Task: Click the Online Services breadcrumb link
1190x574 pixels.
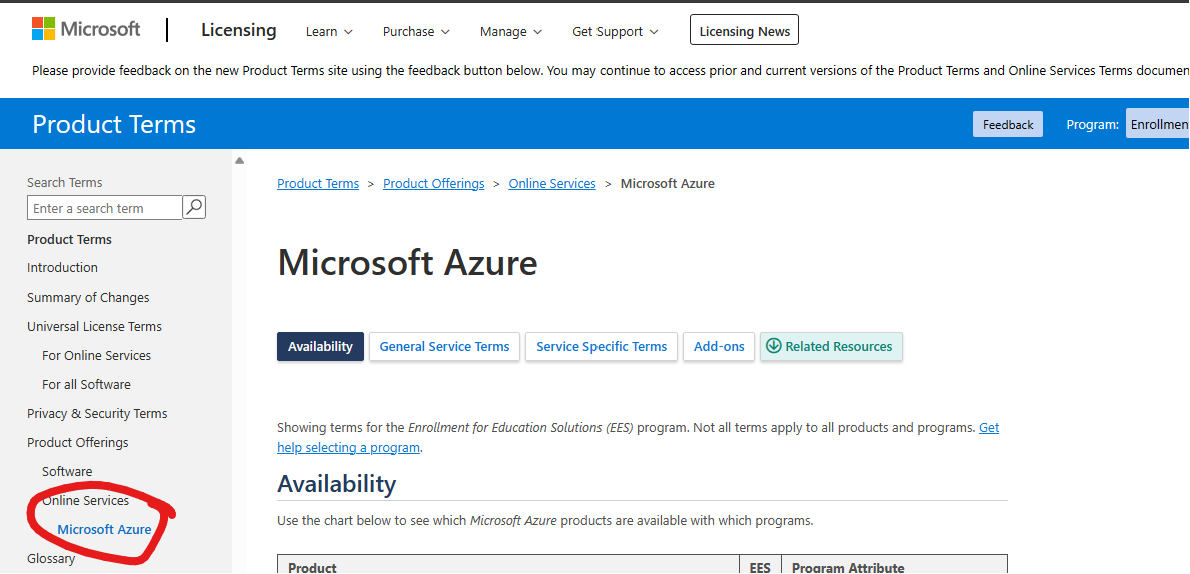Action: [x=552, y=184]
